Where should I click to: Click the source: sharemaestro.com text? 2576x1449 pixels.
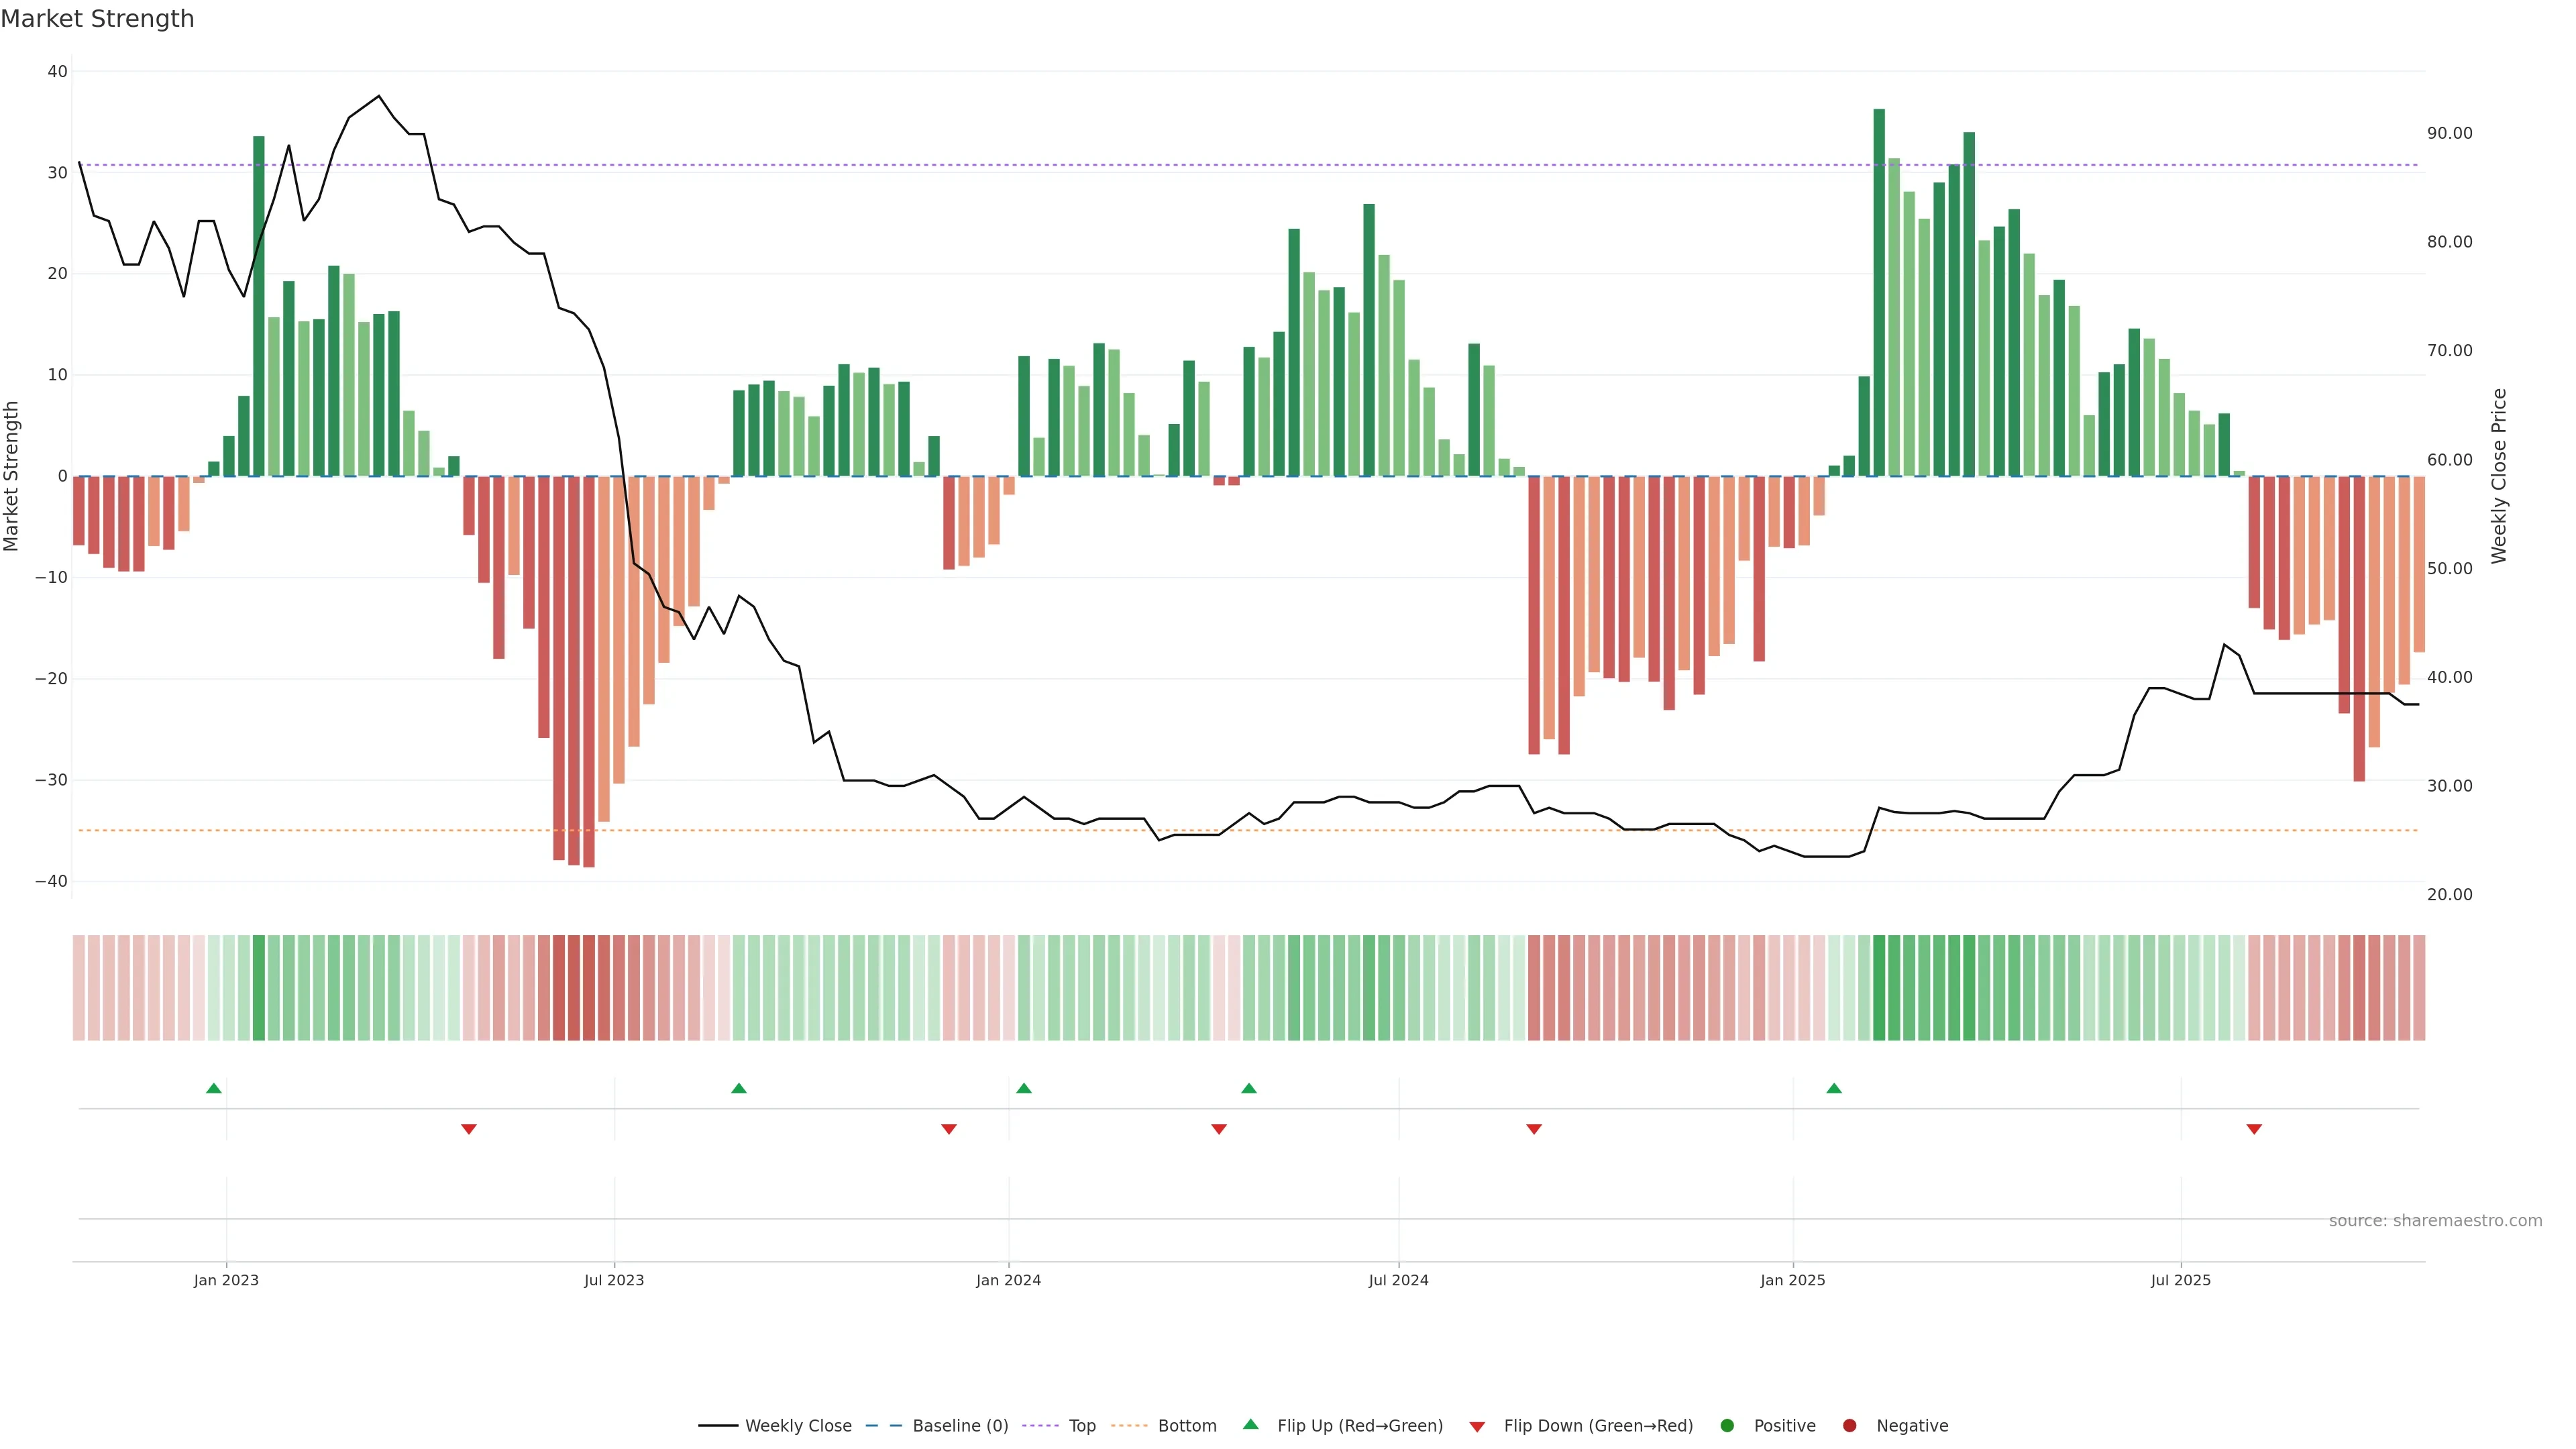pyautogui.click(x=2435, y=1221)
